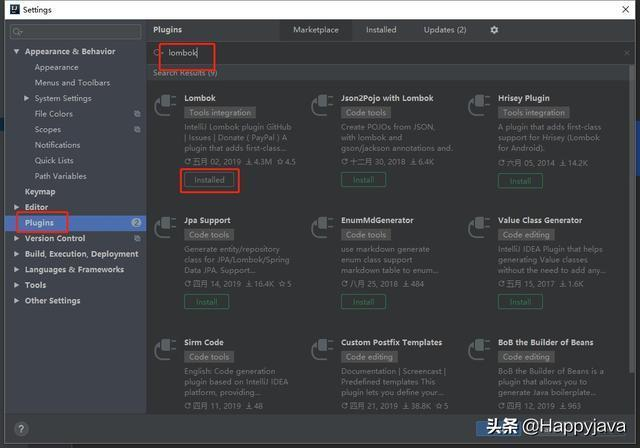Click the Custom Postfix Templates plugin icon

click(x=322, y=349)
